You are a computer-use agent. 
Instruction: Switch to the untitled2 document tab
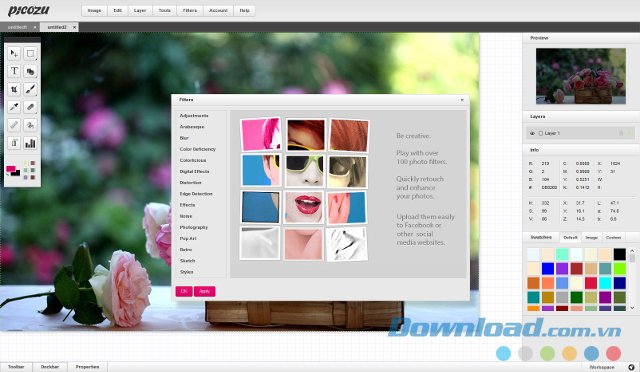tap(57, 27)
